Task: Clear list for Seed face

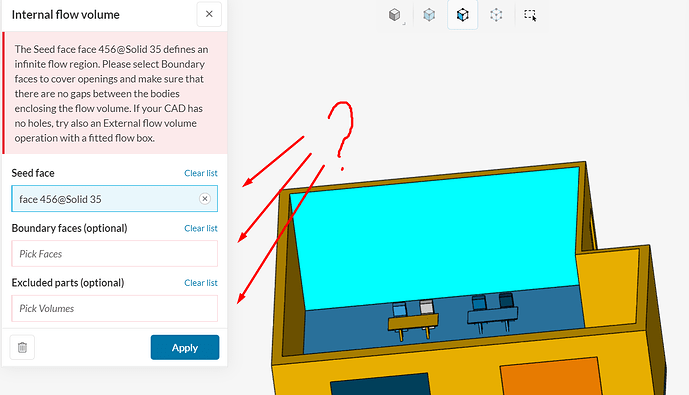Action: click(201, 173)
